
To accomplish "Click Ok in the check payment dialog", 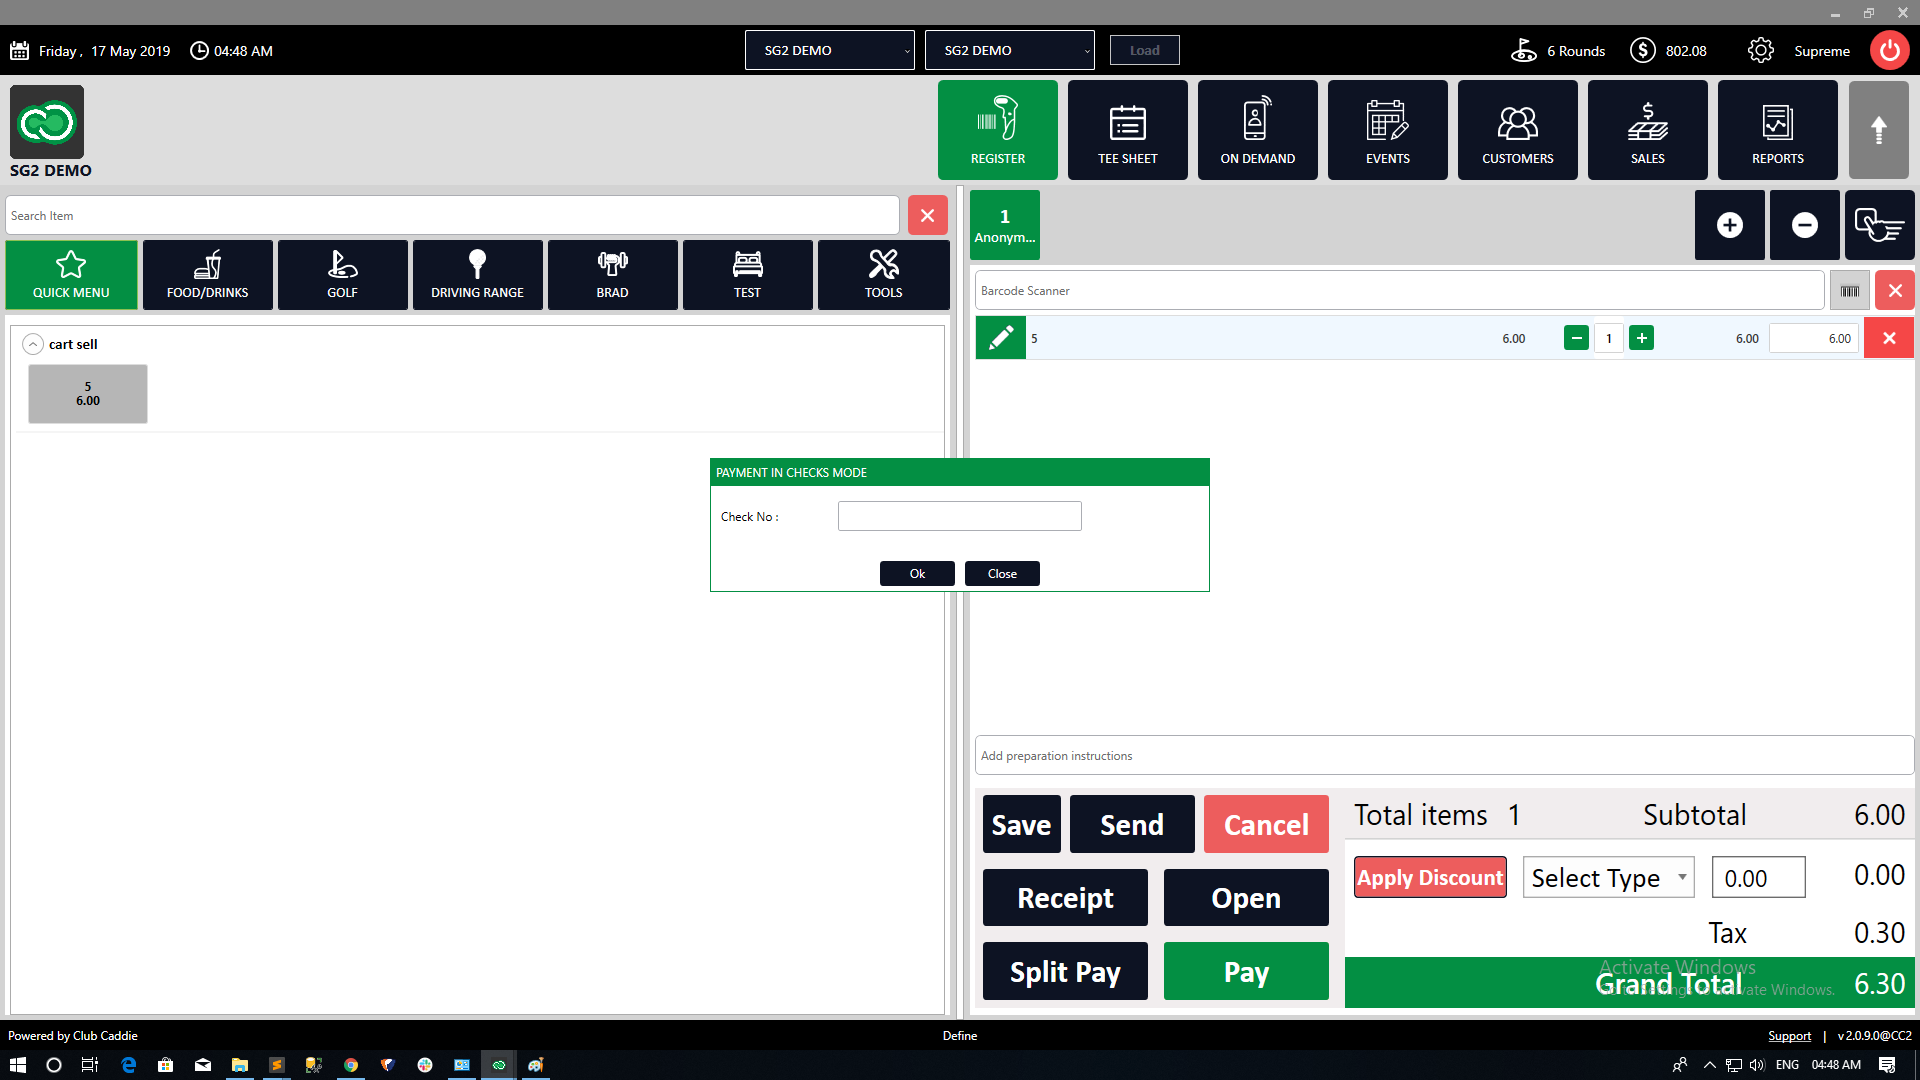I will (917, 573).
